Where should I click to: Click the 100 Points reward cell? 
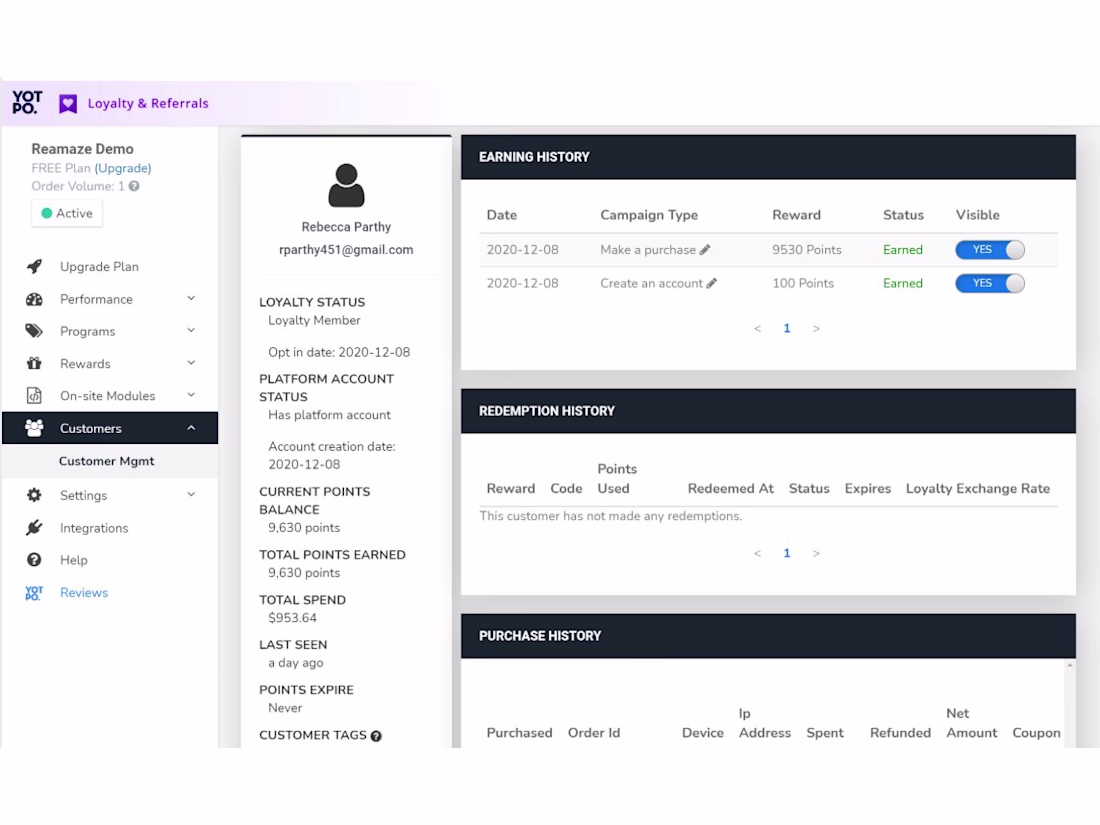pos(803,283)
